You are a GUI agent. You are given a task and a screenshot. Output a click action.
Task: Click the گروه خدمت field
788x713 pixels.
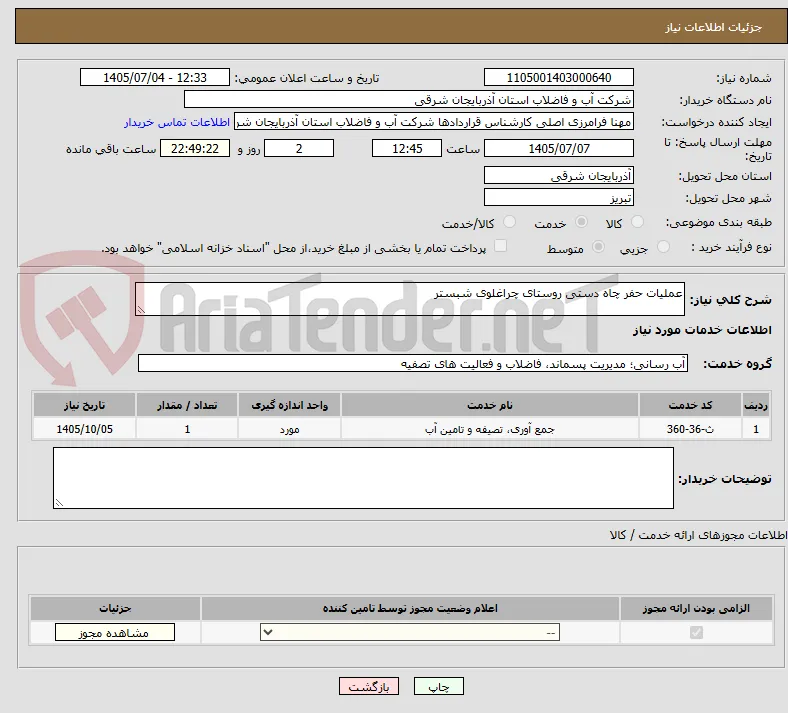(x=413, y=363)
